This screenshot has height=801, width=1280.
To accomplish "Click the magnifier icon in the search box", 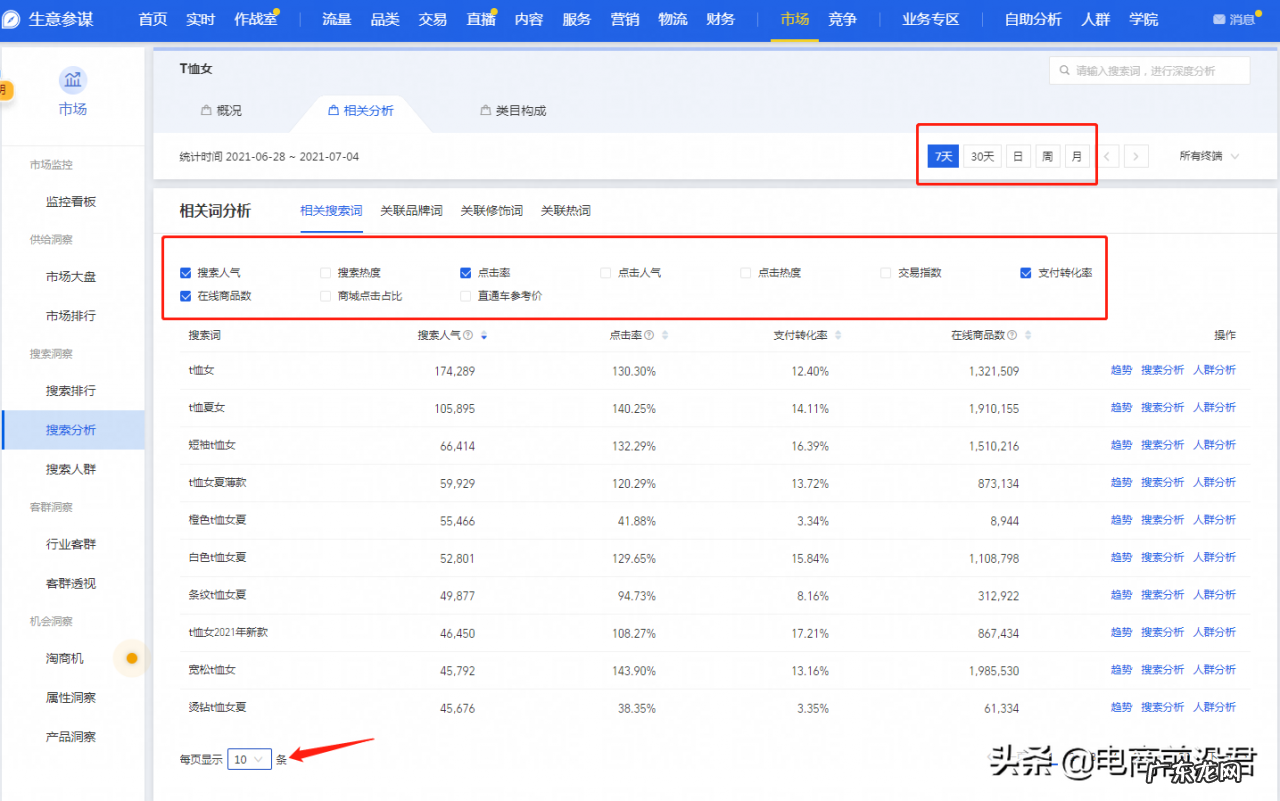I will coord(1064,70).
